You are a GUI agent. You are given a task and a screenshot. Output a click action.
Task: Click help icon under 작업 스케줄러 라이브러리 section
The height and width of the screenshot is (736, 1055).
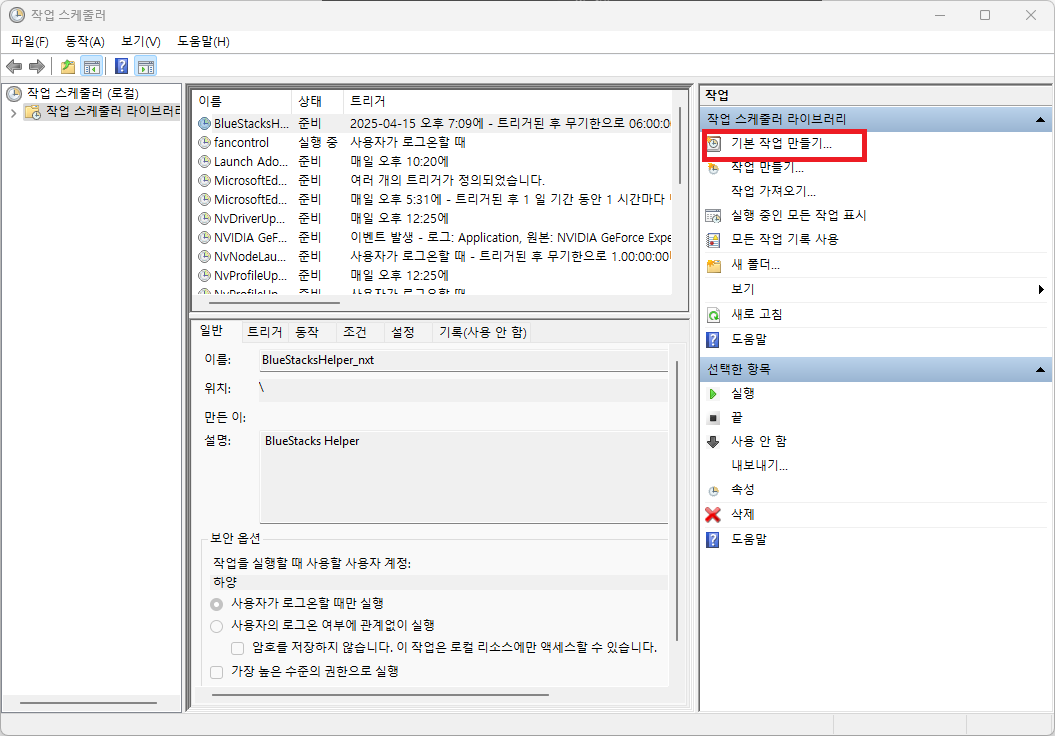[x=713, y=340]
